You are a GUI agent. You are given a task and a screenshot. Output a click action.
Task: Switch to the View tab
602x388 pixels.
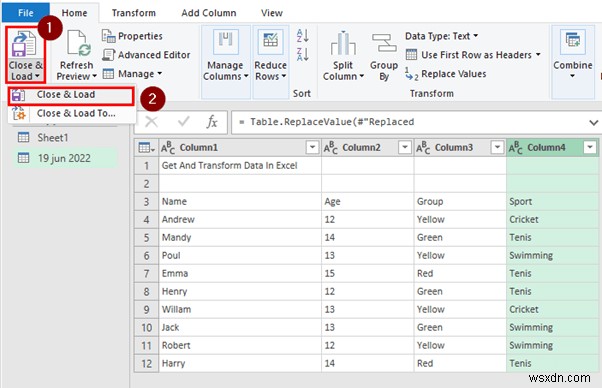click(272, 13)
